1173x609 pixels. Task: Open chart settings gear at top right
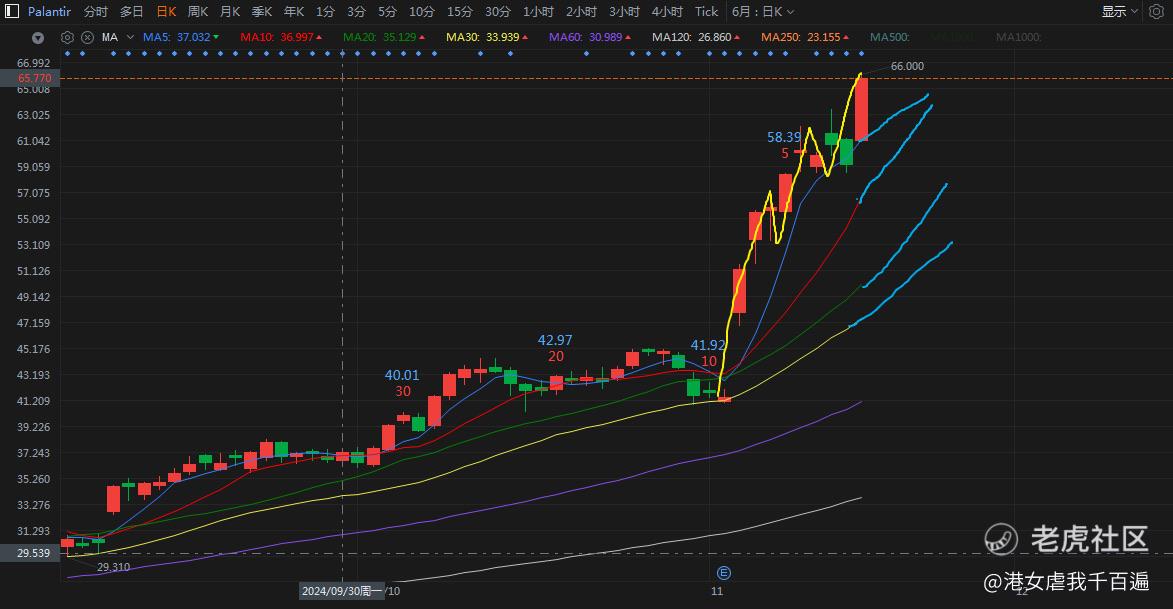coord(1157,11)
